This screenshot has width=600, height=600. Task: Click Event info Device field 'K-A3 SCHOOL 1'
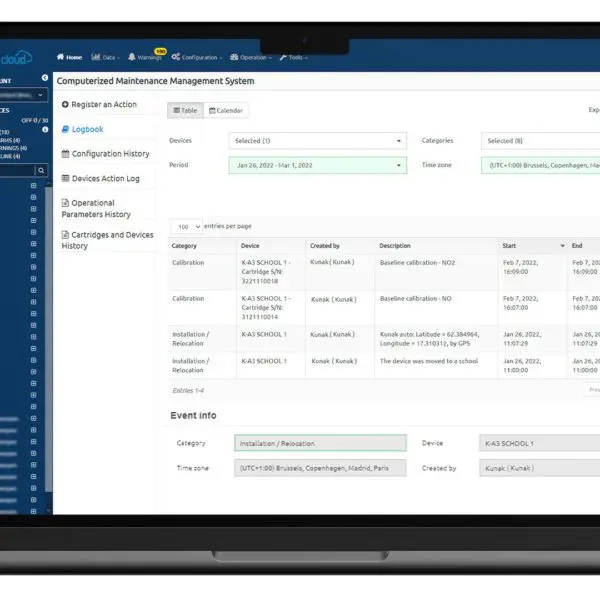540,443
